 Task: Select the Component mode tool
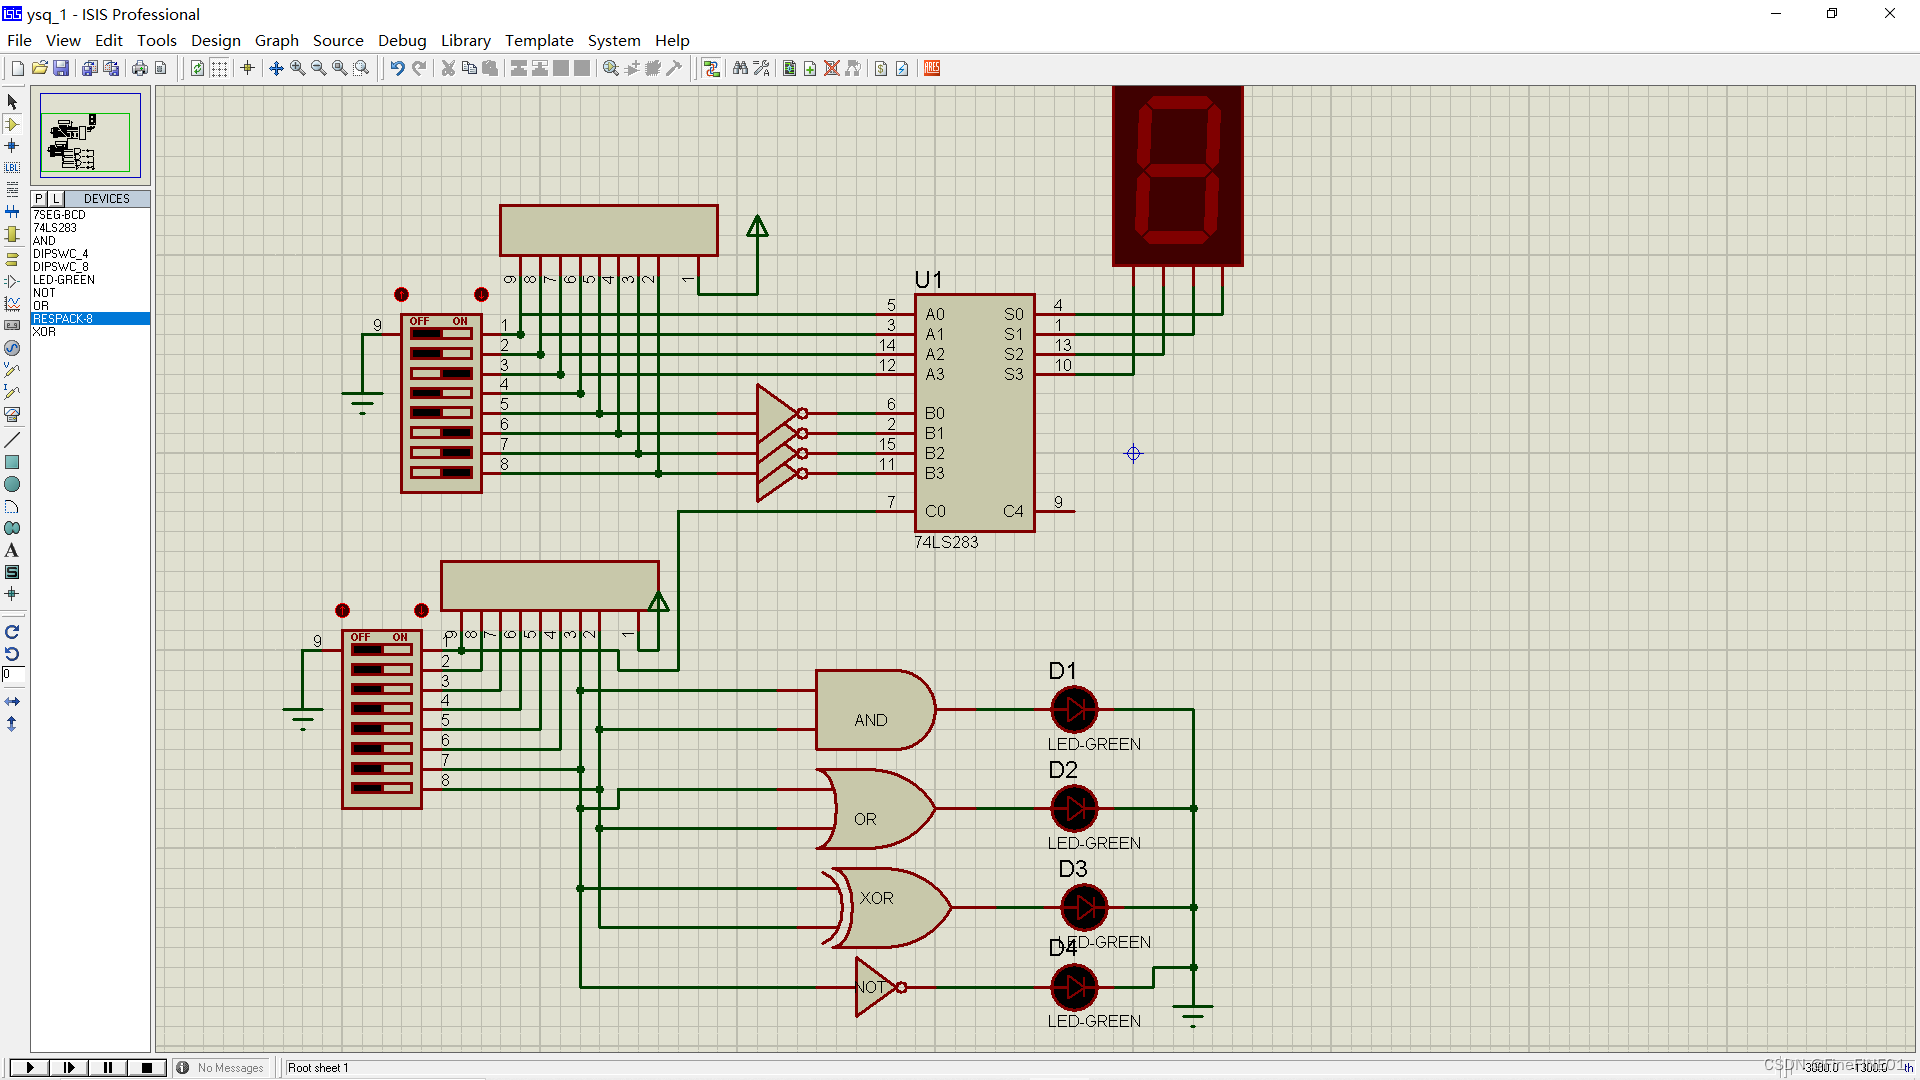(12, 124)
